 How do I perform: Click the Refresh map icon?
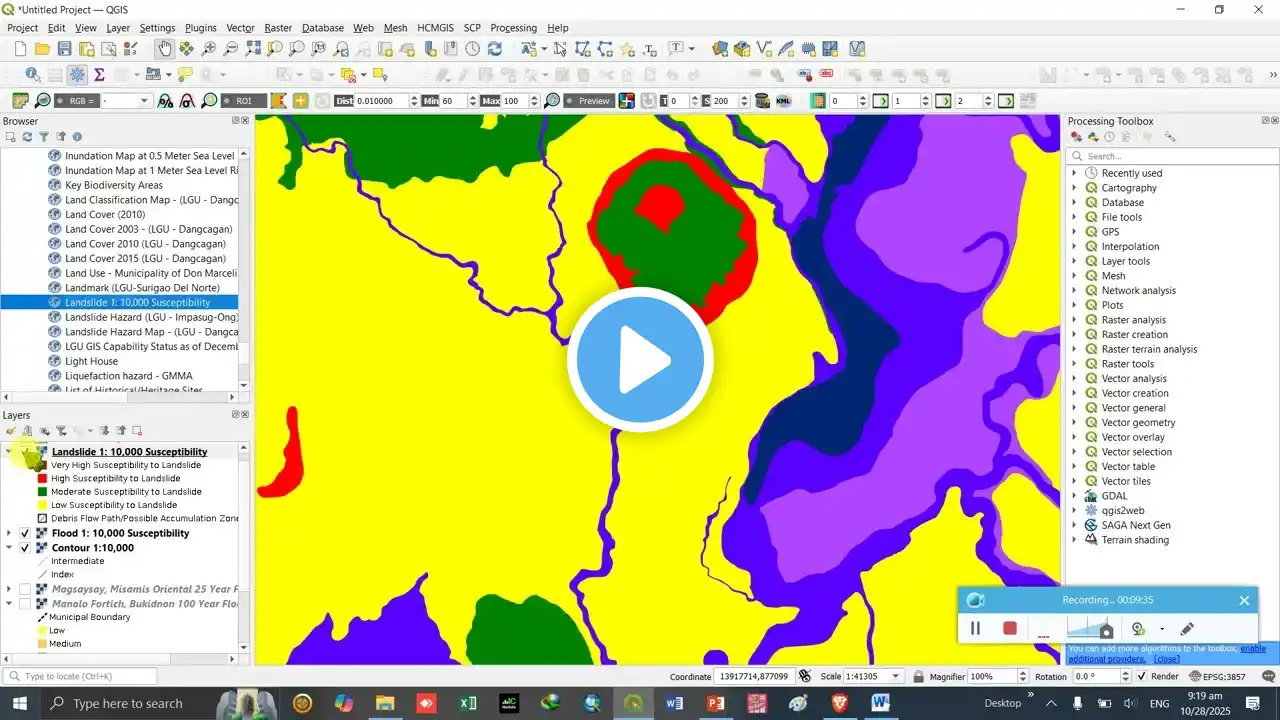[x=494, y=48]
